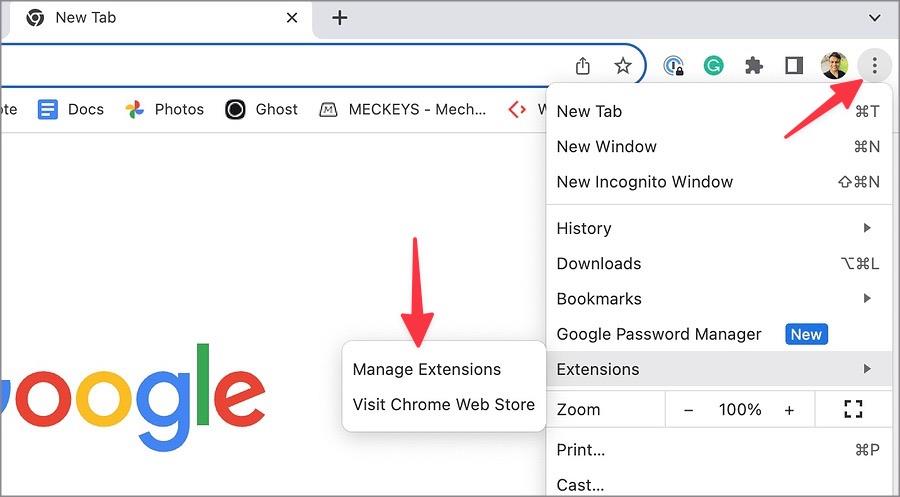Open the password manager extension icon

click(673, 65)
